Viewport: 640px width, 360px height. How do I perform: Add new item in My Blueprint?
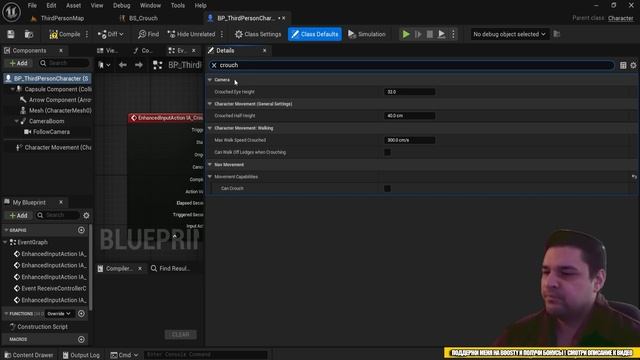pos(18,215)
